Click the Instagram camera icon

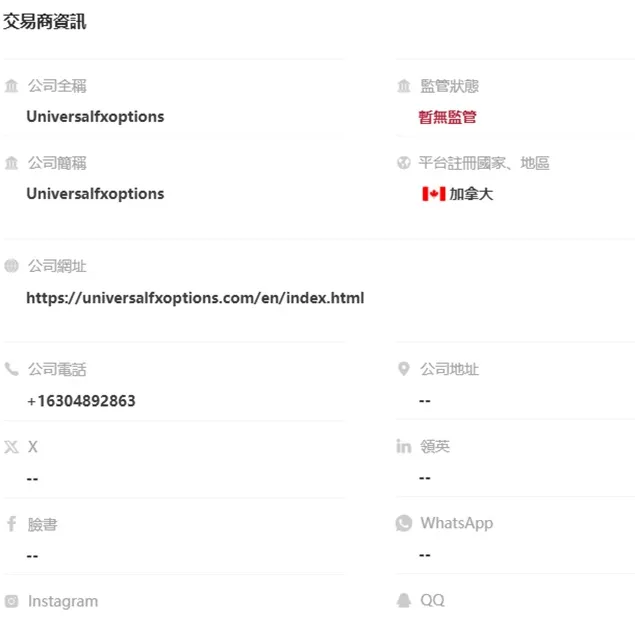click(x=11, y=601)
